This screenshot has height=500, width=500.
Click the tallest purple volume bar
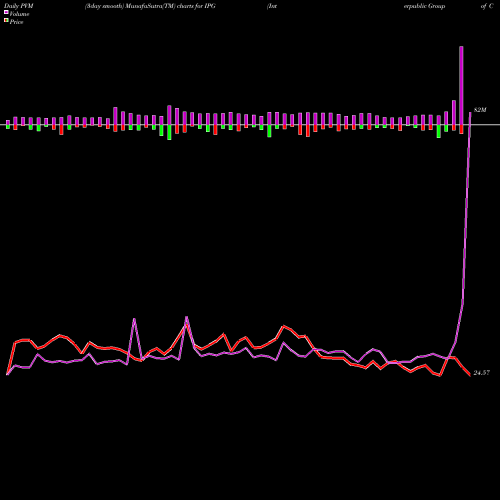coord(461,85)
